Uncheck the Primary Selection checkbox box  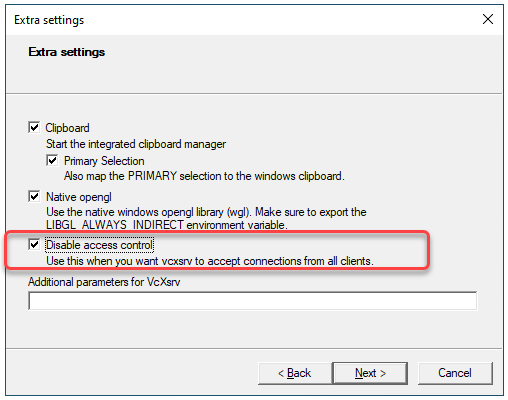tap(52, 160)
